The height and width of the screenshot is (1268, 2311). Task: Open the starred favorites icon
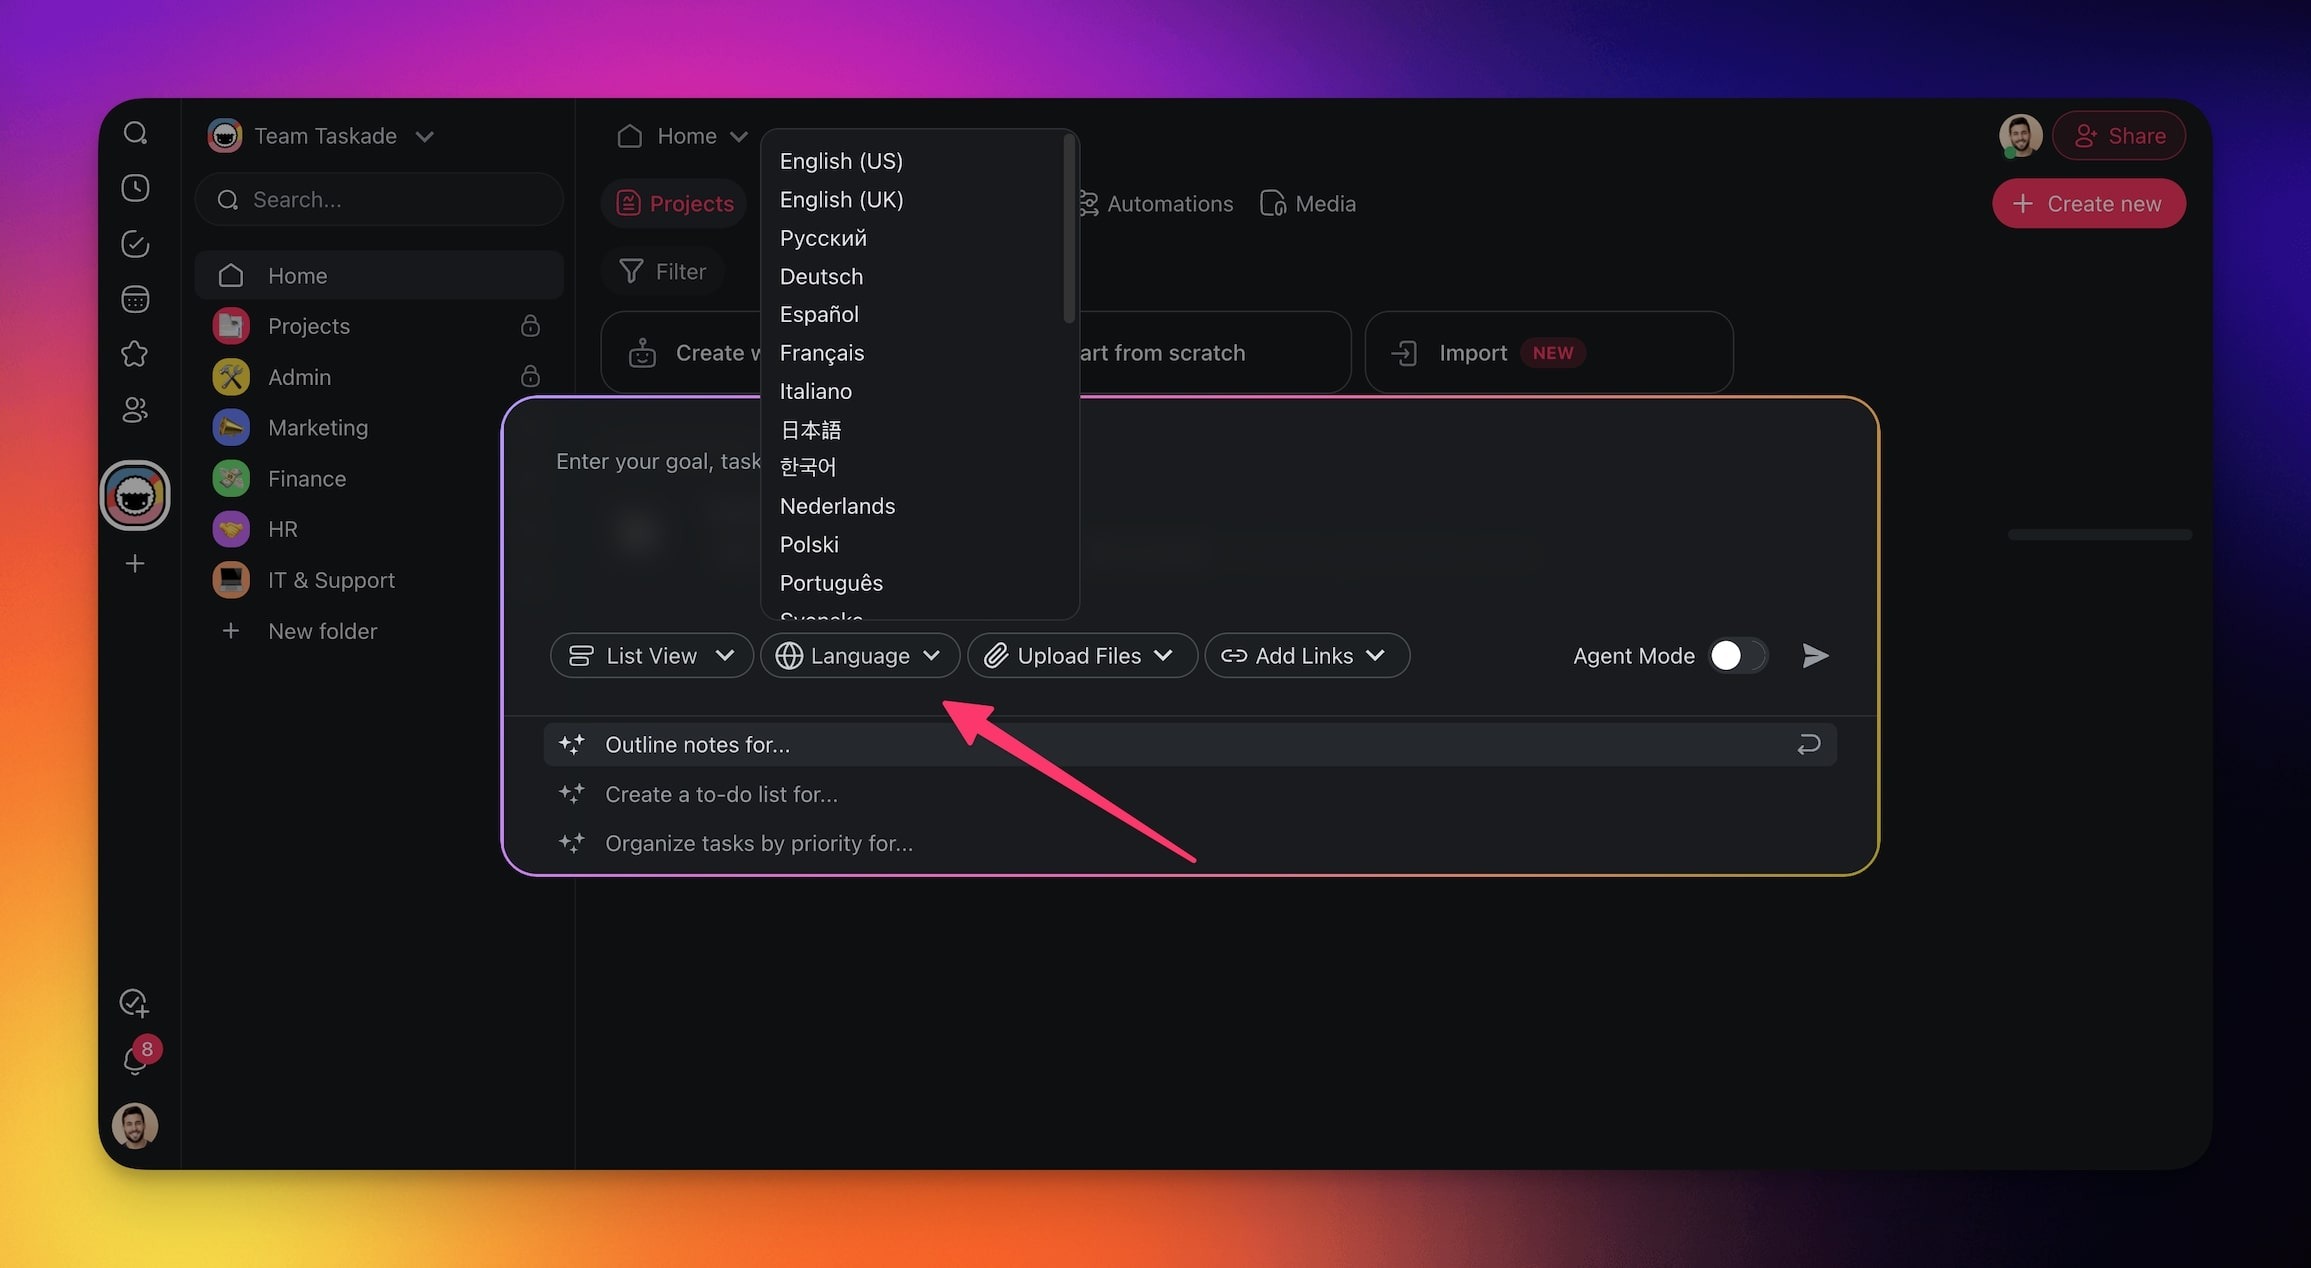point(135,354)
